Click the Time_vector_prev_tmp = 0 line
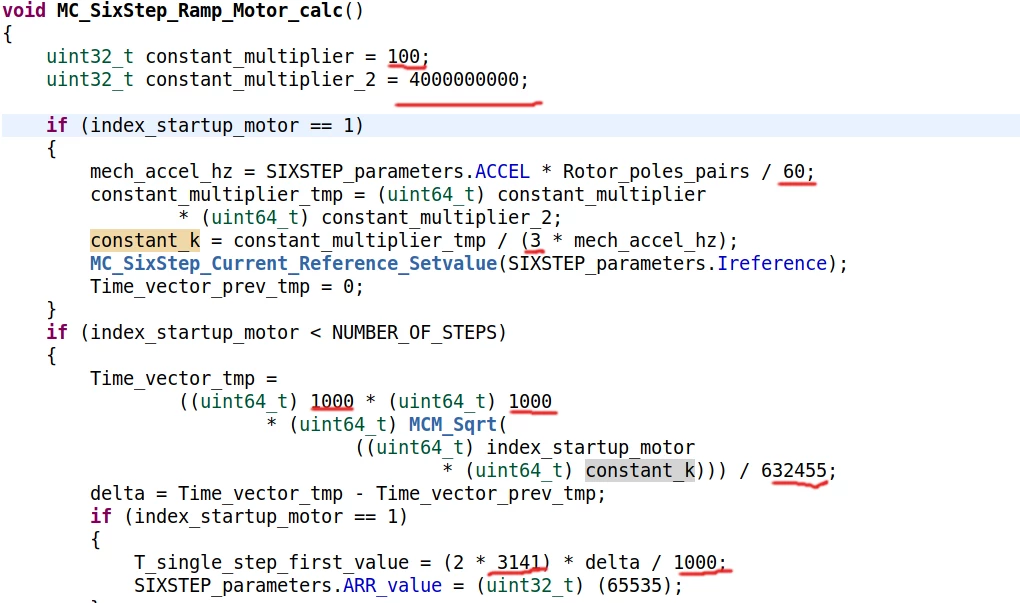The height and width of the screenshot is (603, 1020). point(226,287)
